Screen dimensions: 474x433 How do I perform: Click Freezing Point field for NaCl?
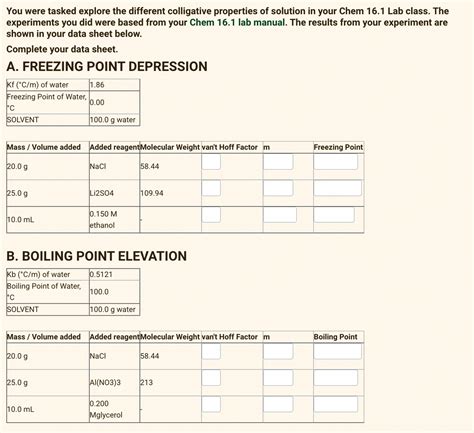(x=336, y=162)
